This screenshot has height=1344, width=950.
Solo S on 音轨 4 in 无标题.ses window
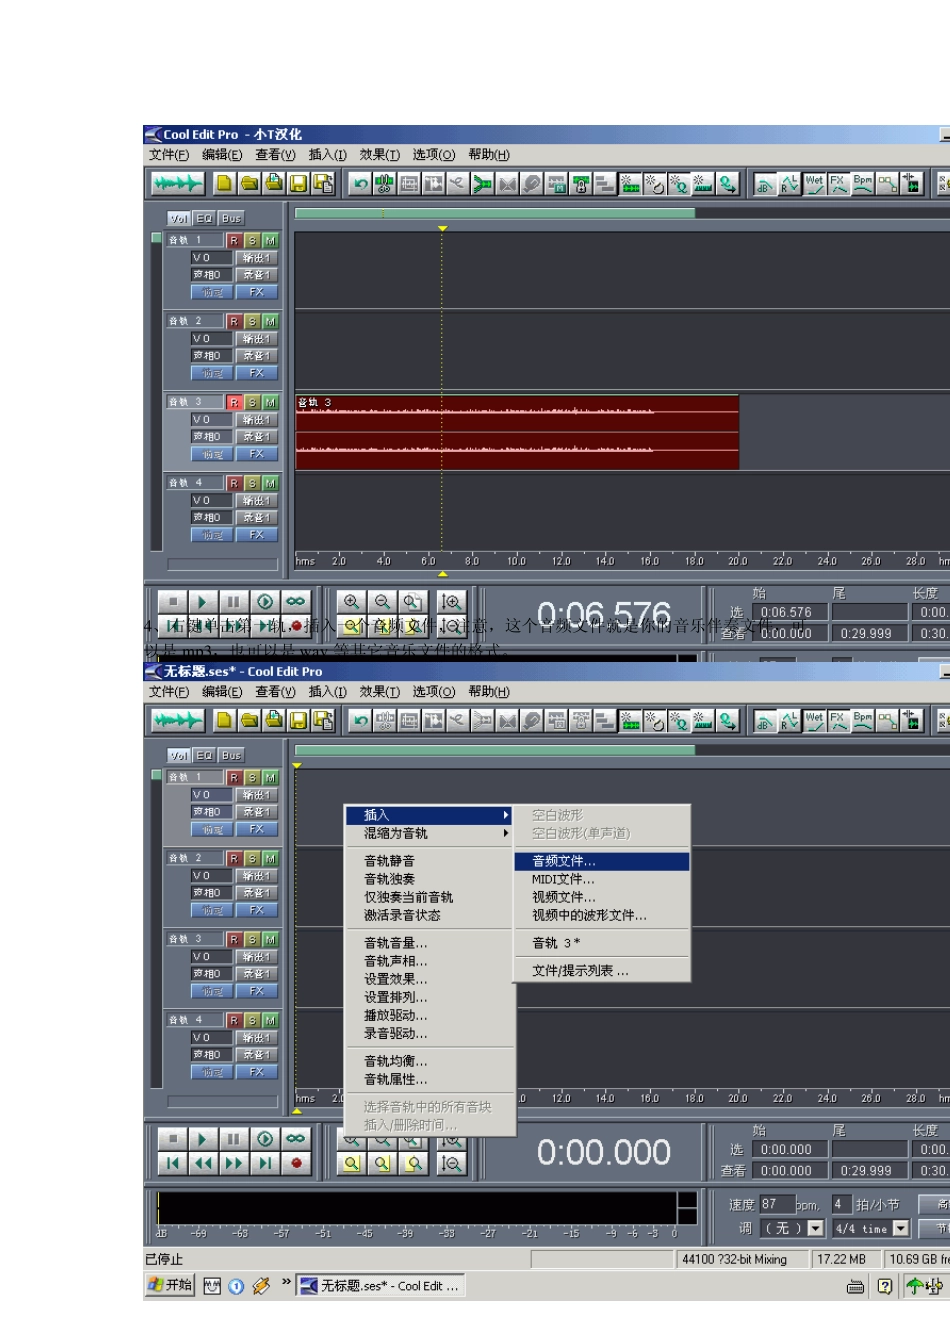coord(252,1020)
